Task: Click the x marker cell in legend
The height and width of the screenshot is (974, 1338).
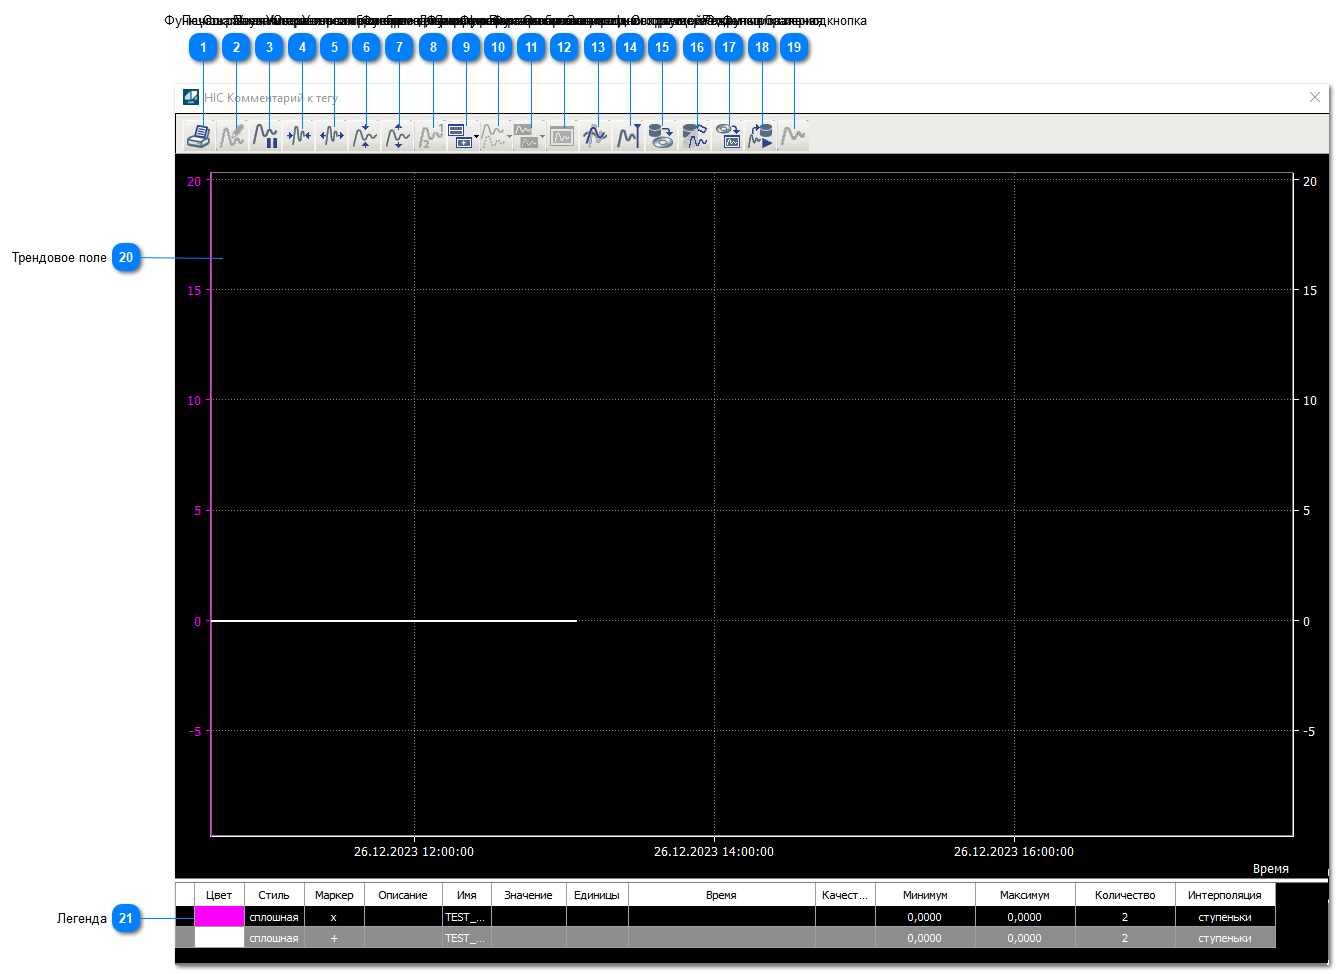Action: click(334, 917)
